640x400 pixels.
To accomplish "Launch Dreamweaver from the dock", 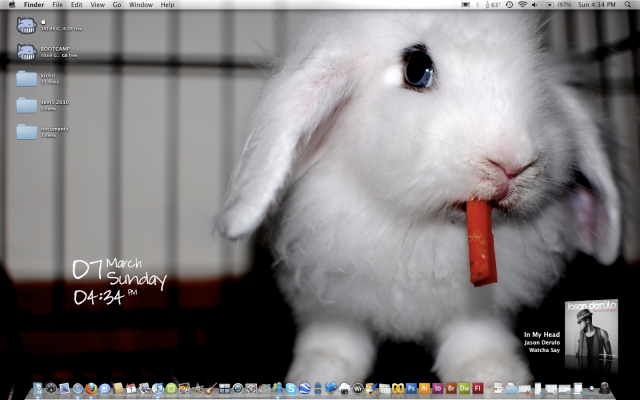I will point(464,388).
